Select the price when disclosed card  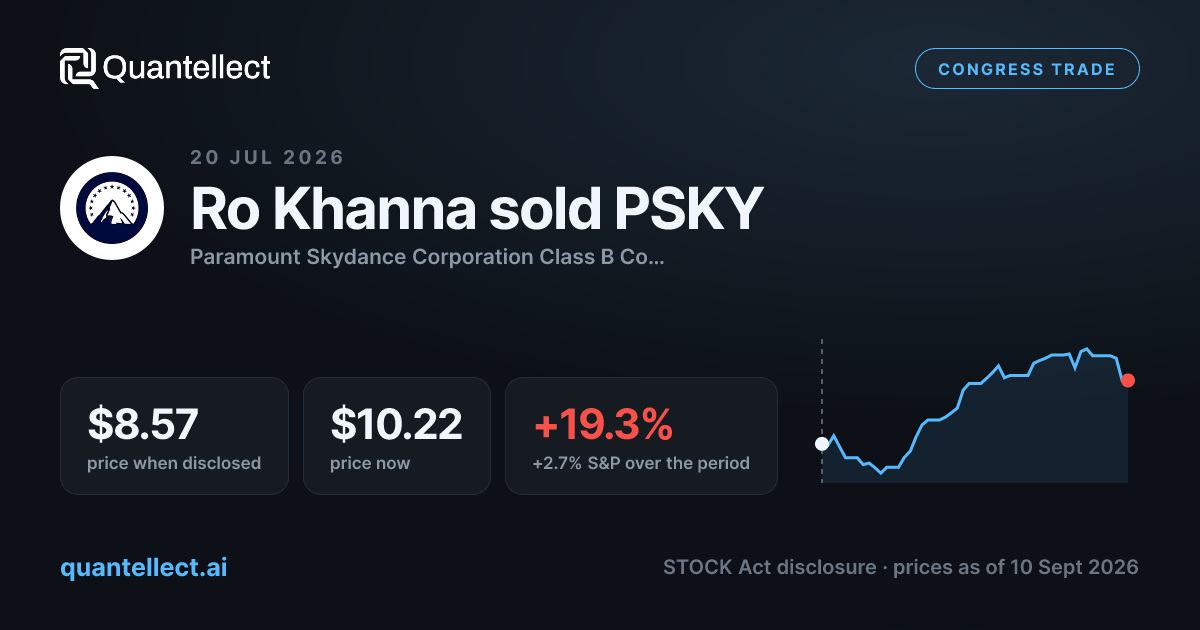click(174, 436)
